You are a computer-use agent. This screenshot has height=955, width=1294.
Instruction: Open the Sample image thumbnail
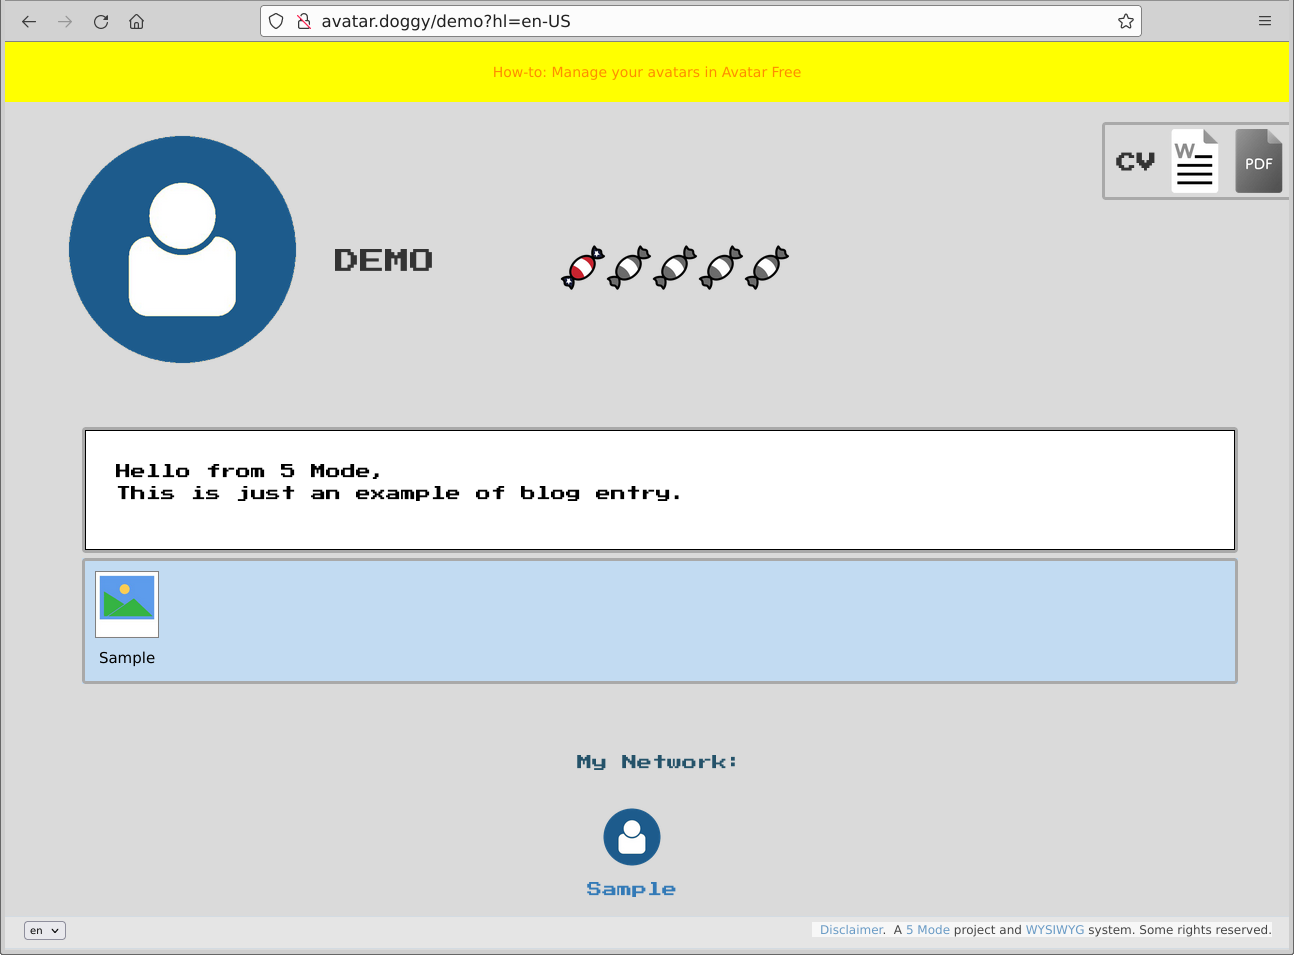click(127, 604)
